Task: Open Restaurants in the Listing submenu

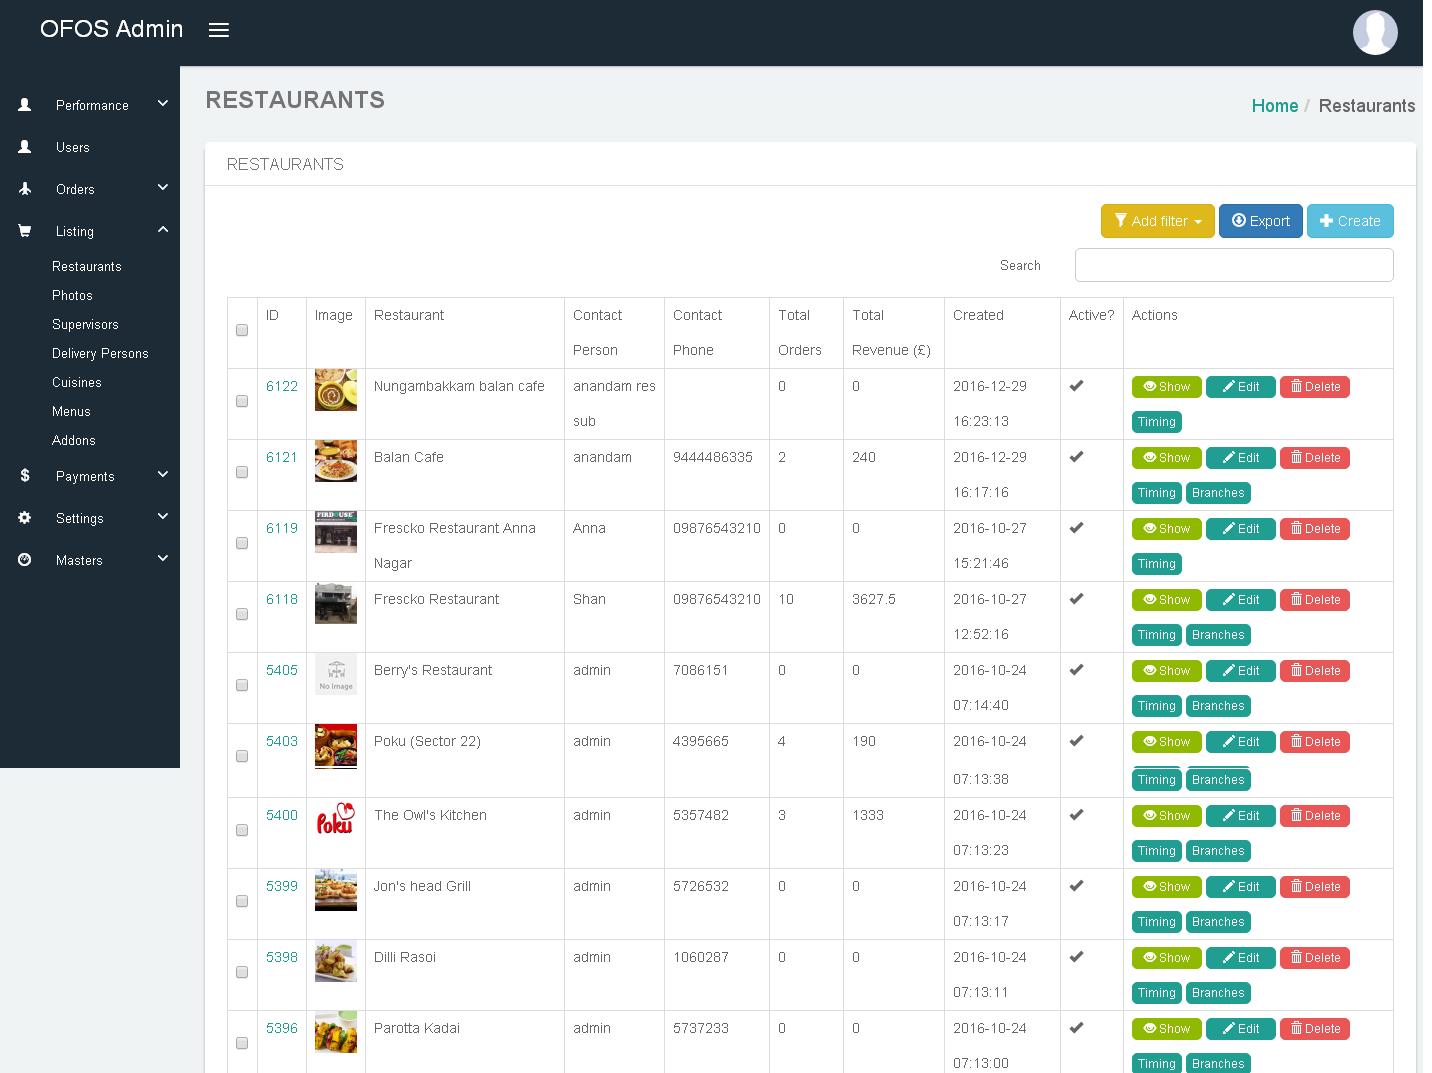Action: pyautogui.click(x=87, y=267)
